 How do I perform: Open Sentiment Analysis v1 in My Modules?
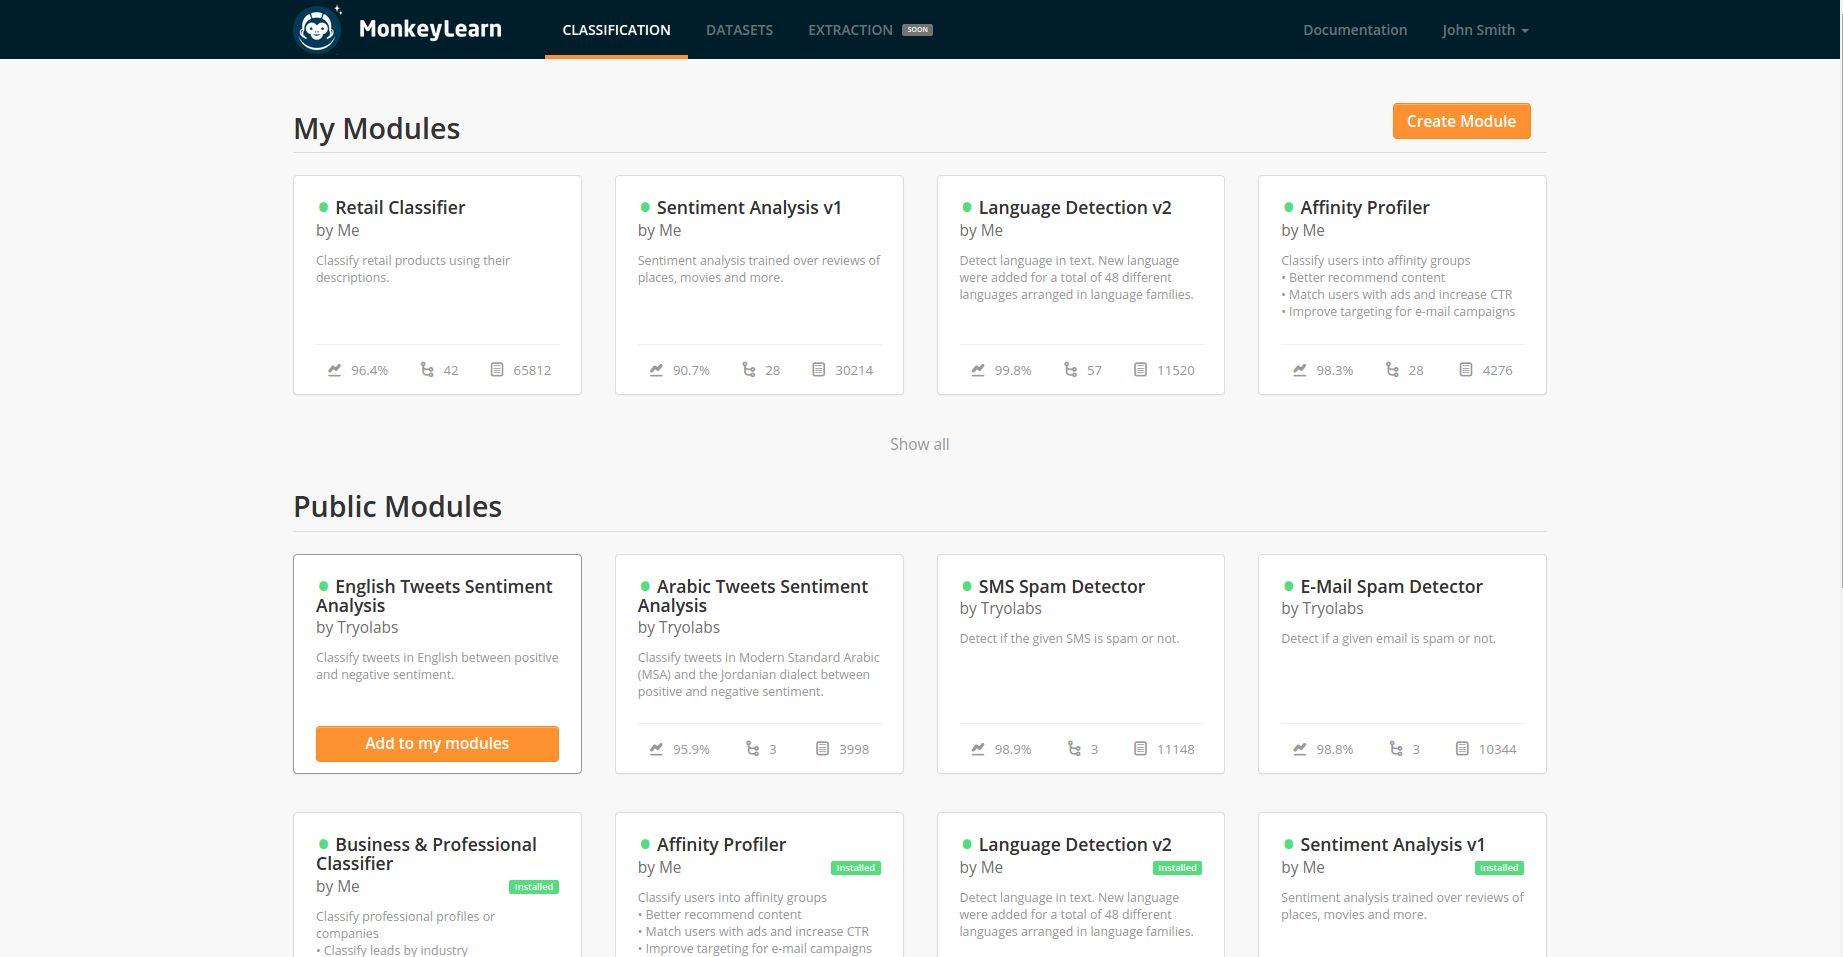click(749, 207)
